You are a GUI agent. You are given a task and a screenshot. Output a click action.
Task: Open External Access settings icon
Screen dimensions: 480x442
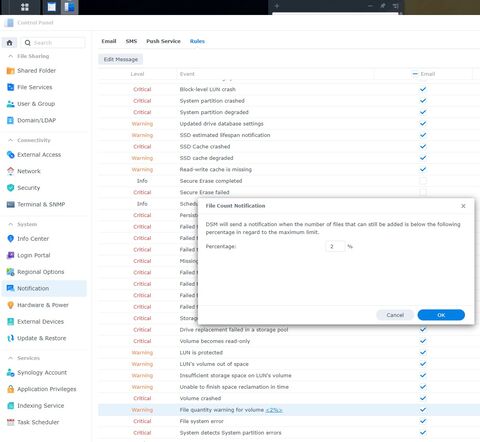click(x=11, y=155)
